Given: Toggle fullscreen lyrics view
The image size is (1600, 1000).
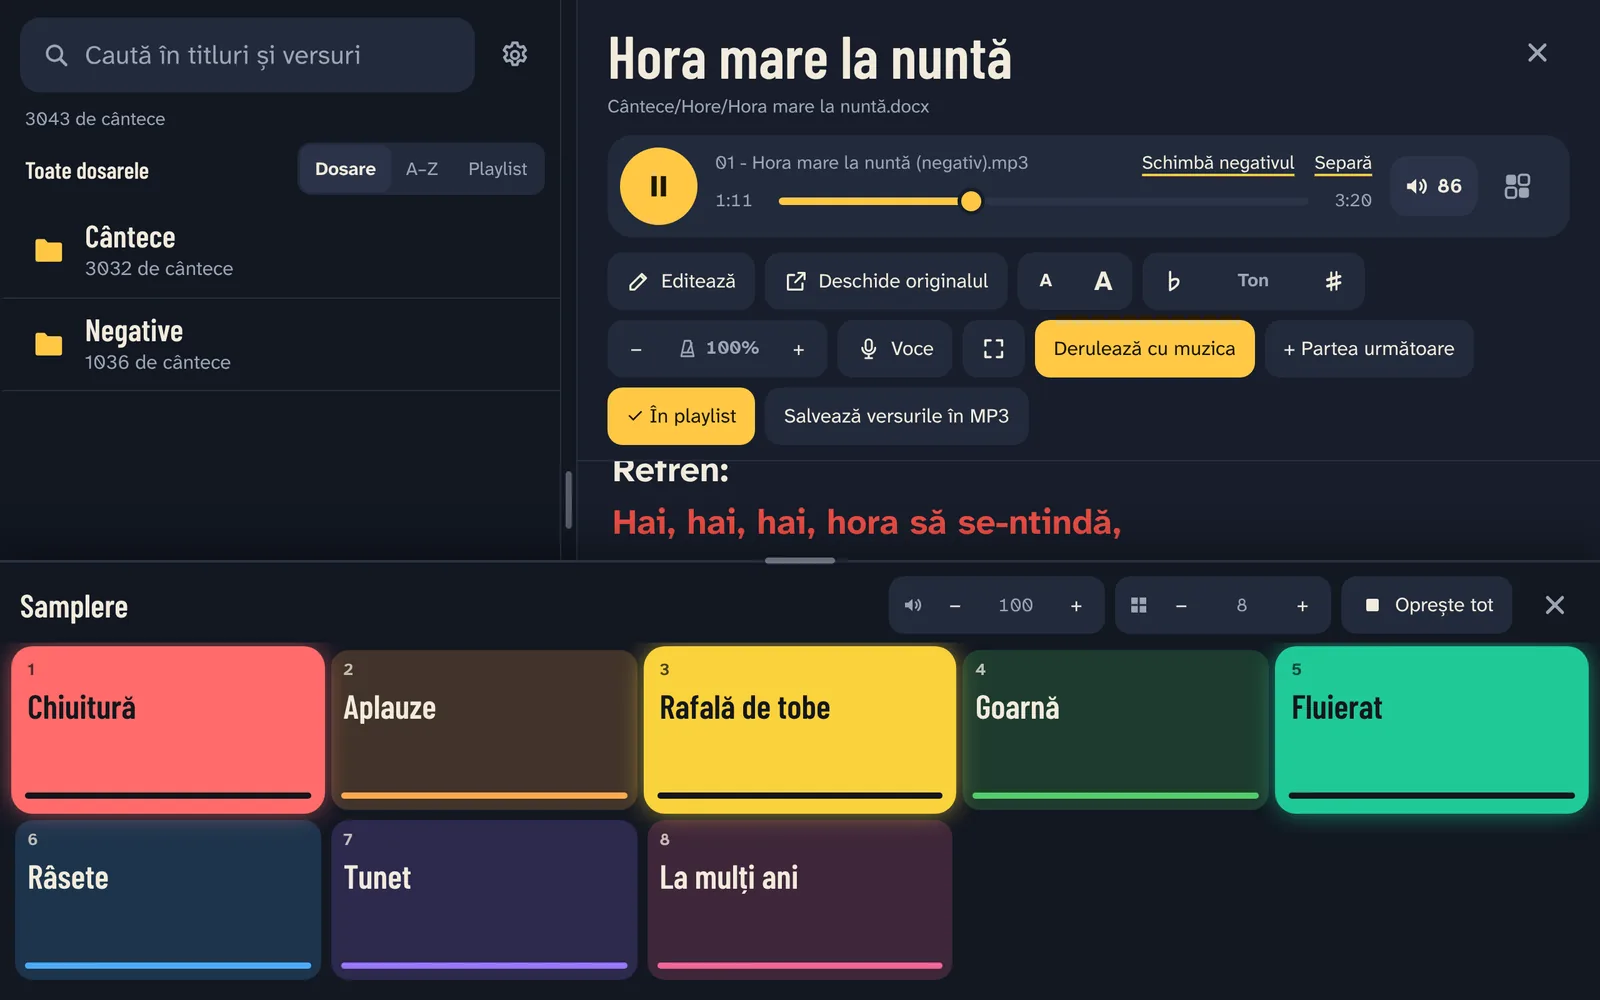Looking at the screenshot, I should (993, 349).
